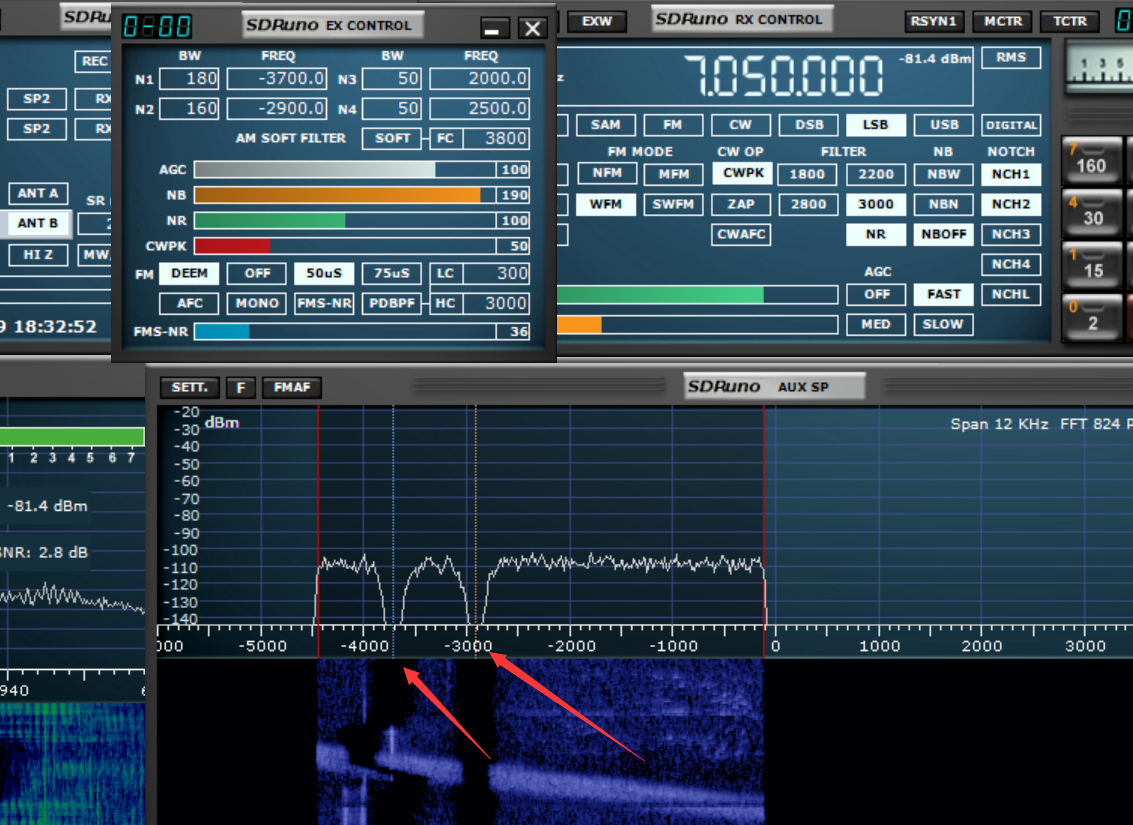Toggle FM DEEM de-emphasis

coord(189,273)
